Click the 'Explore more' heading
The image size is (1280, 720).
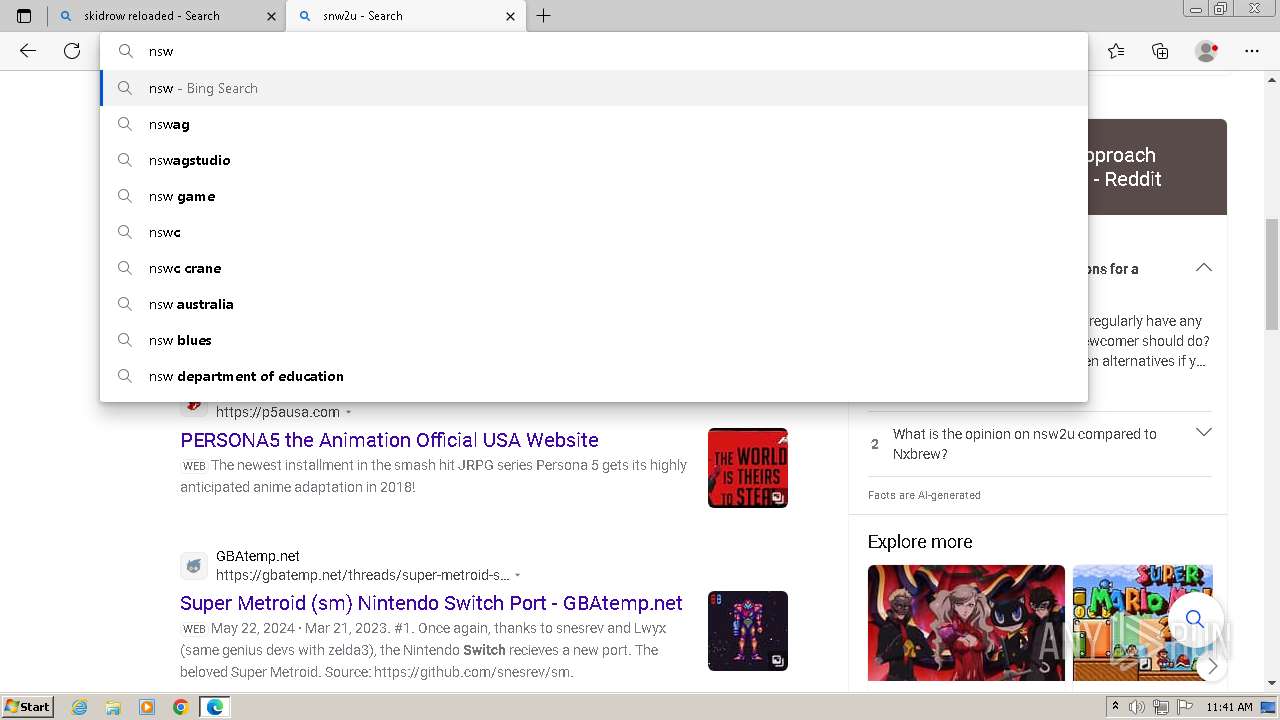(x=920, y=542)
